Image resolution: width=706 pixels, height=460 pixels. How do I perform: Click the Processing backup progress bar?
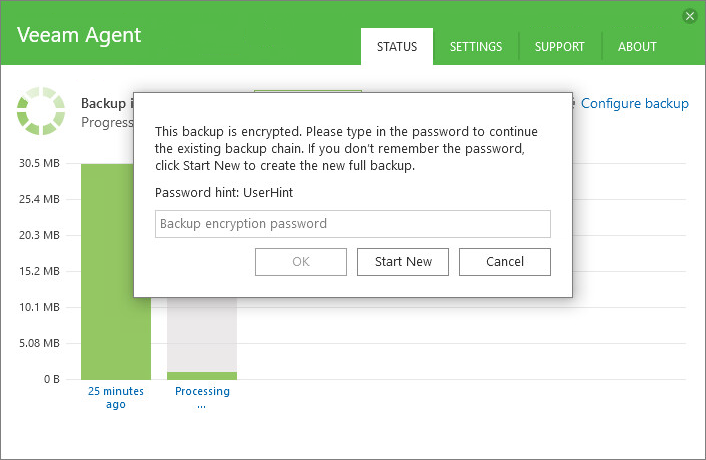(202, 375)
